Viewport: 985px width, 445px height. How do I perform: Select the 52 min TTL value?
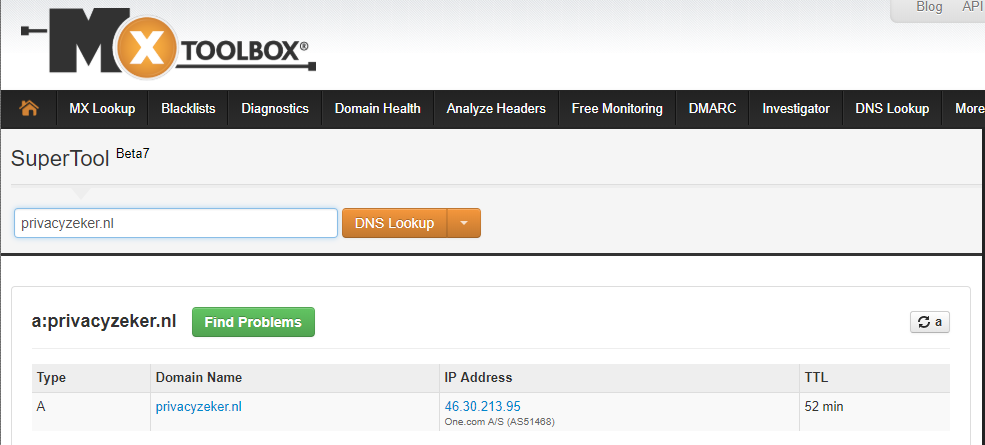(x=824, y=407)
